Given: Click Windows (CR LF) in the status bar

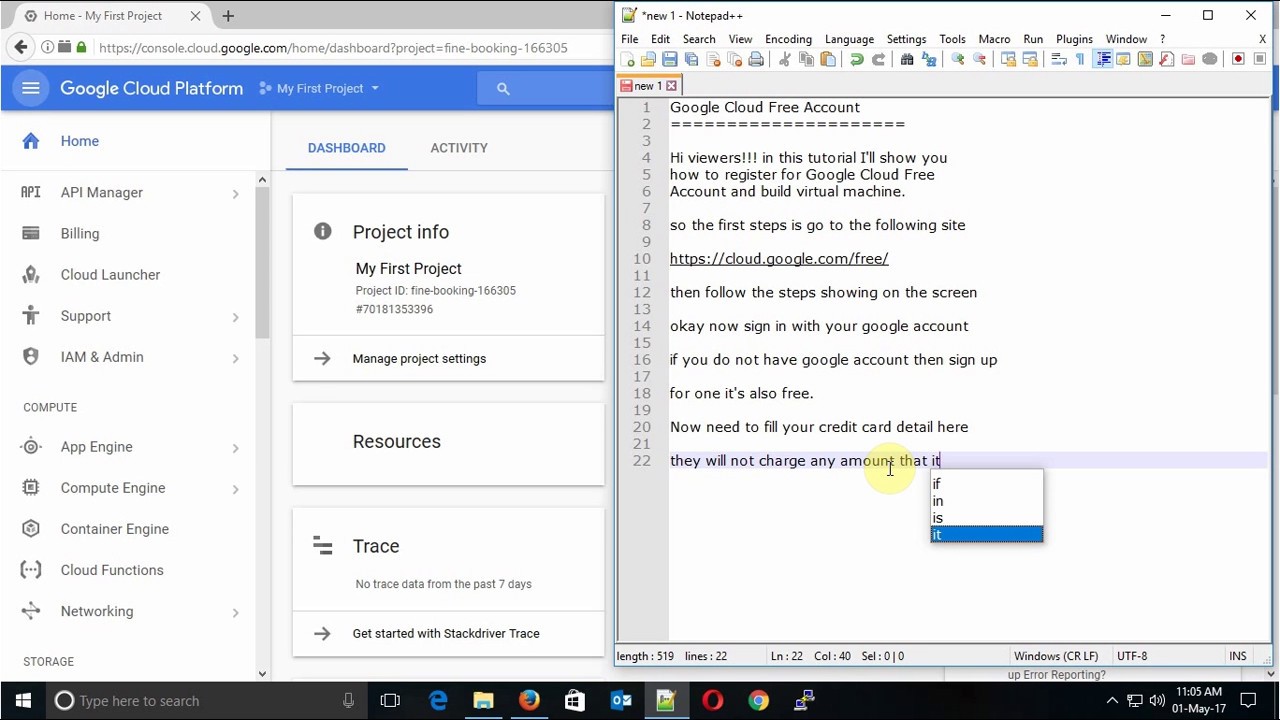Looking at the screenshot, I should tap(1056, 656).
